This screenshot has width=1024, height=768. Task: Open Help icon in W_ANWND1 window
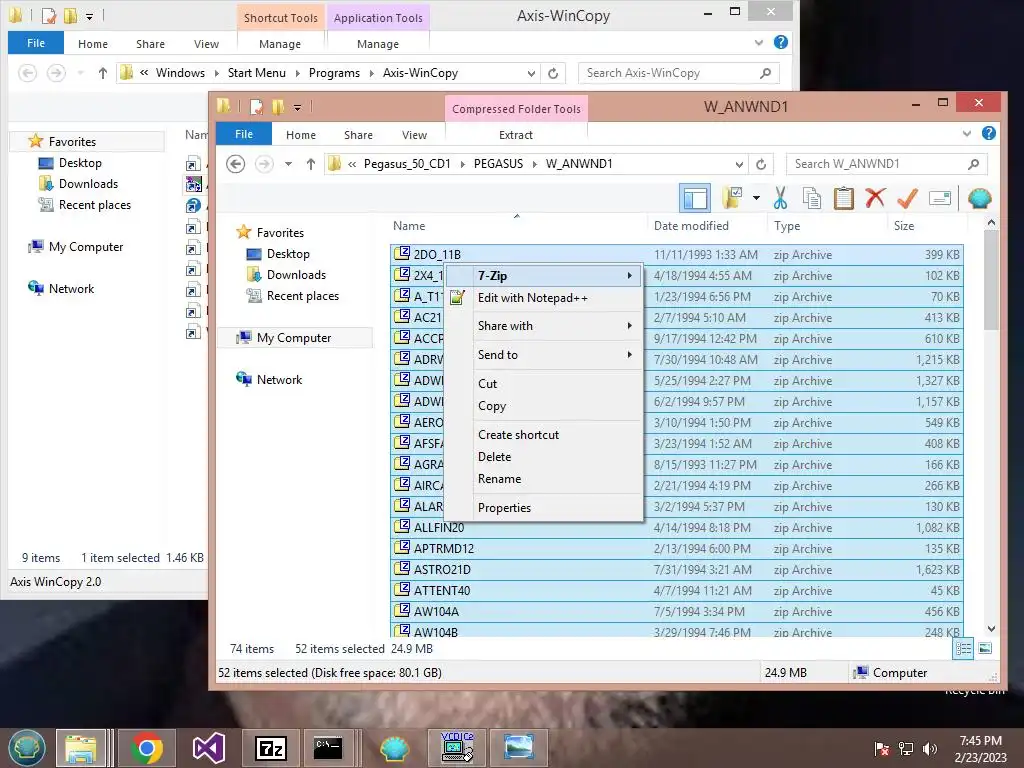989,133
